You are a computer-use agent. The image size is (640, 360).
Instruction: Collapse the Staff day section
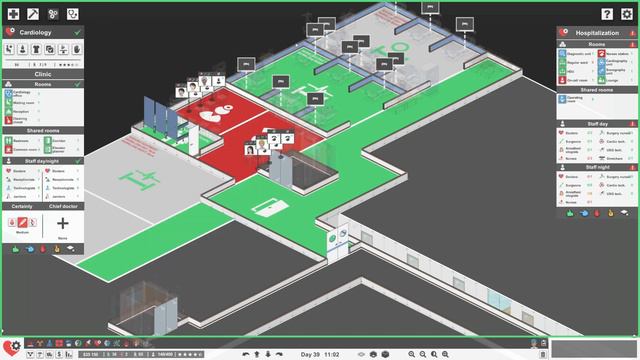(597, 124)
